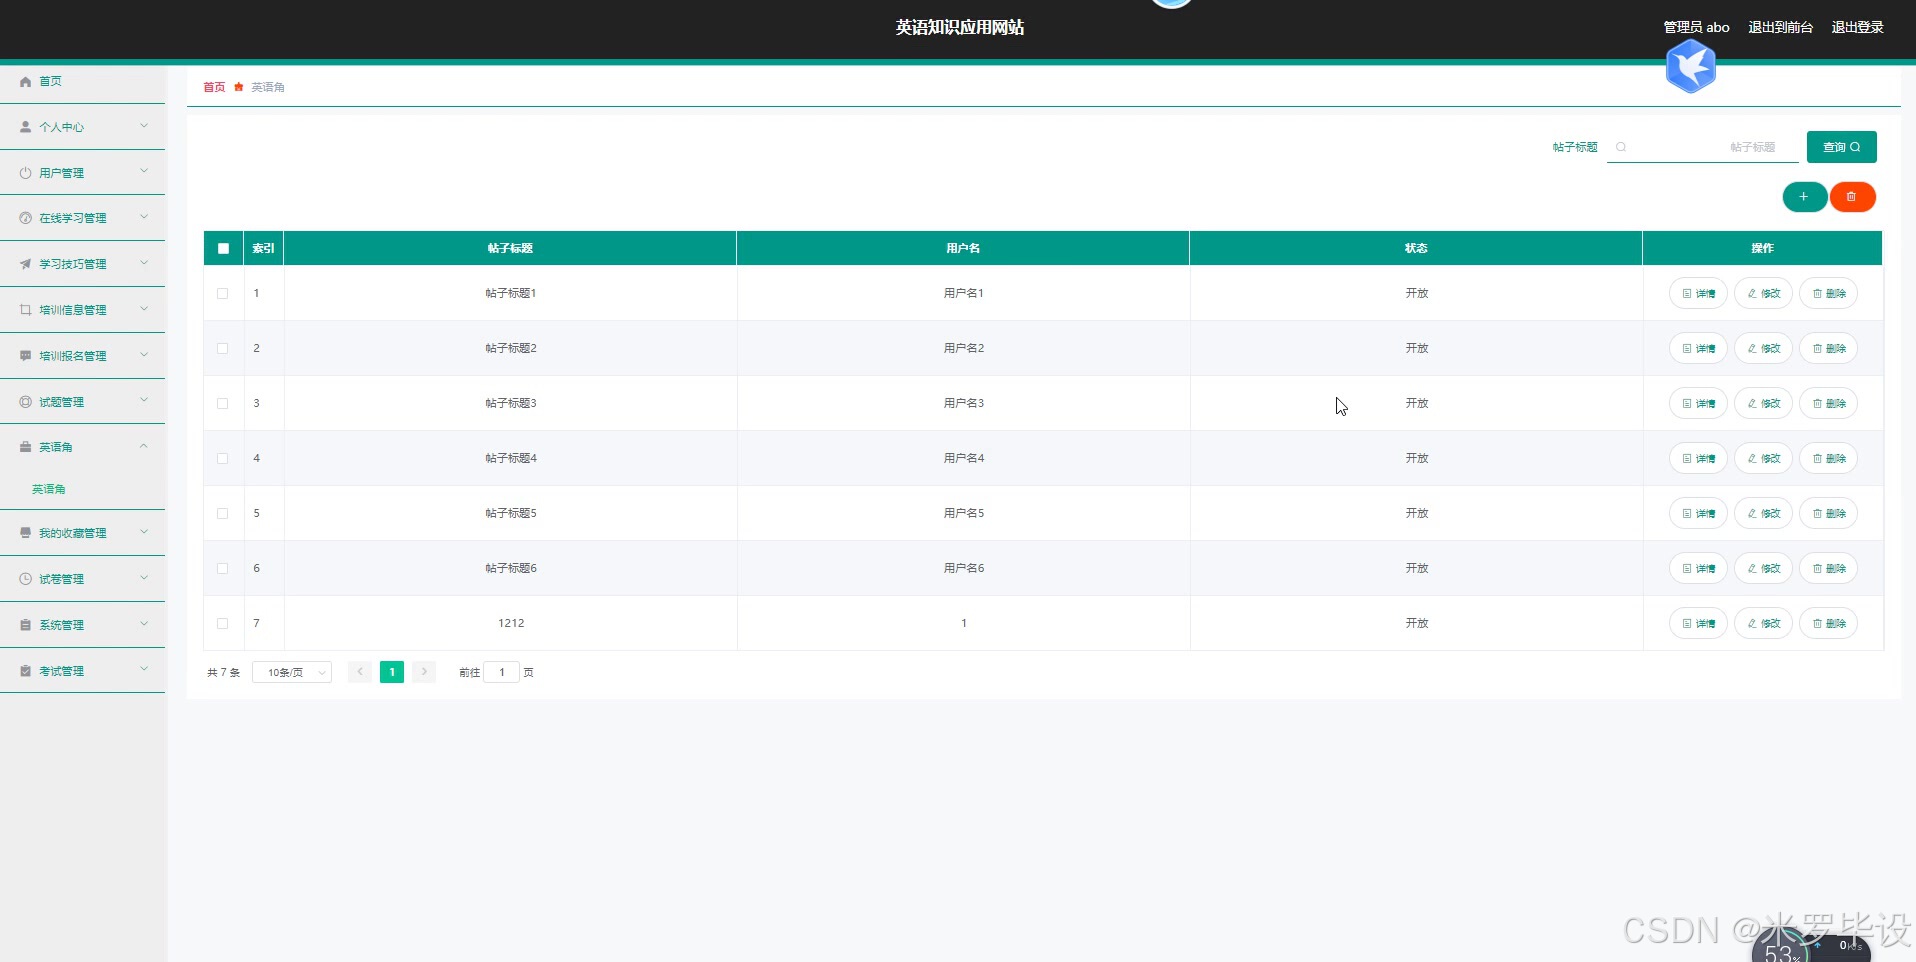Viewport: 1916px width, 962px height.
Task: Click the blue bird hexagon logo
Action: (x=1690, y=67)
